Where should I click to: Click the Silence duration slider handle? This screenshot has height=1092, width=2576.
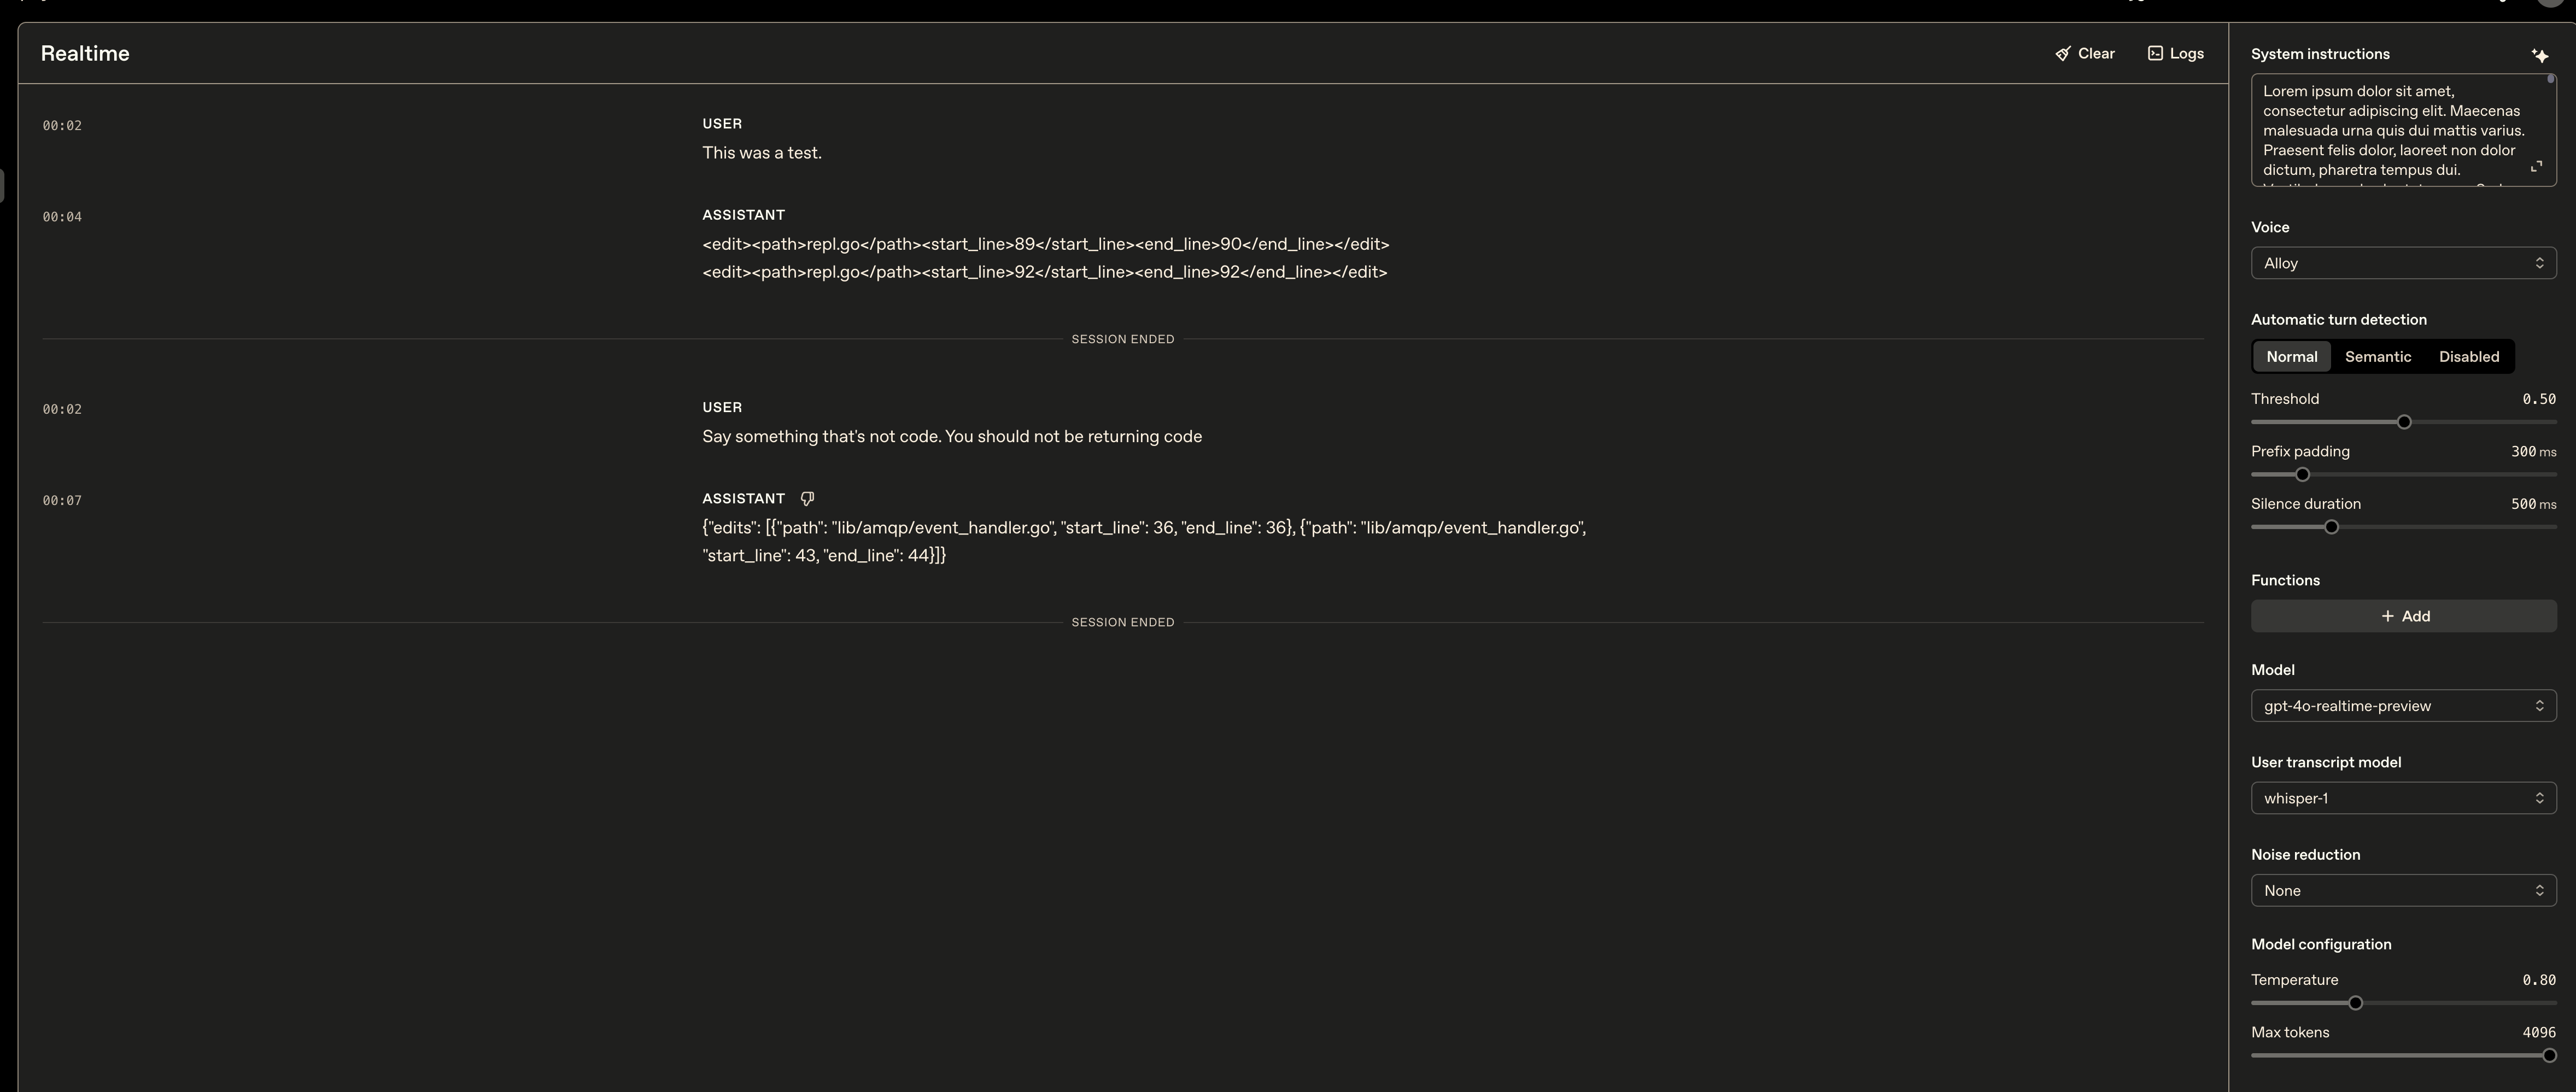2331,527
